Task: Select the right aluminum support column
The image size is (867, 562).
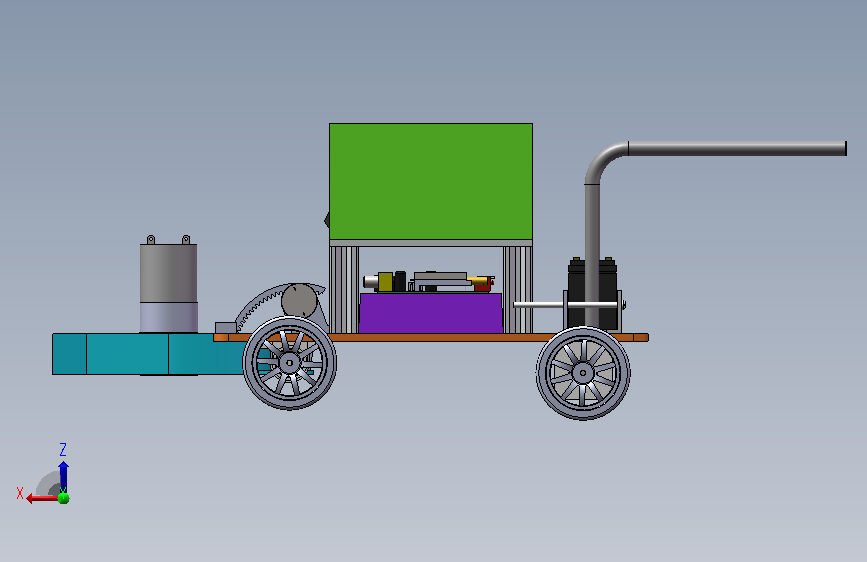Action: 518,290
